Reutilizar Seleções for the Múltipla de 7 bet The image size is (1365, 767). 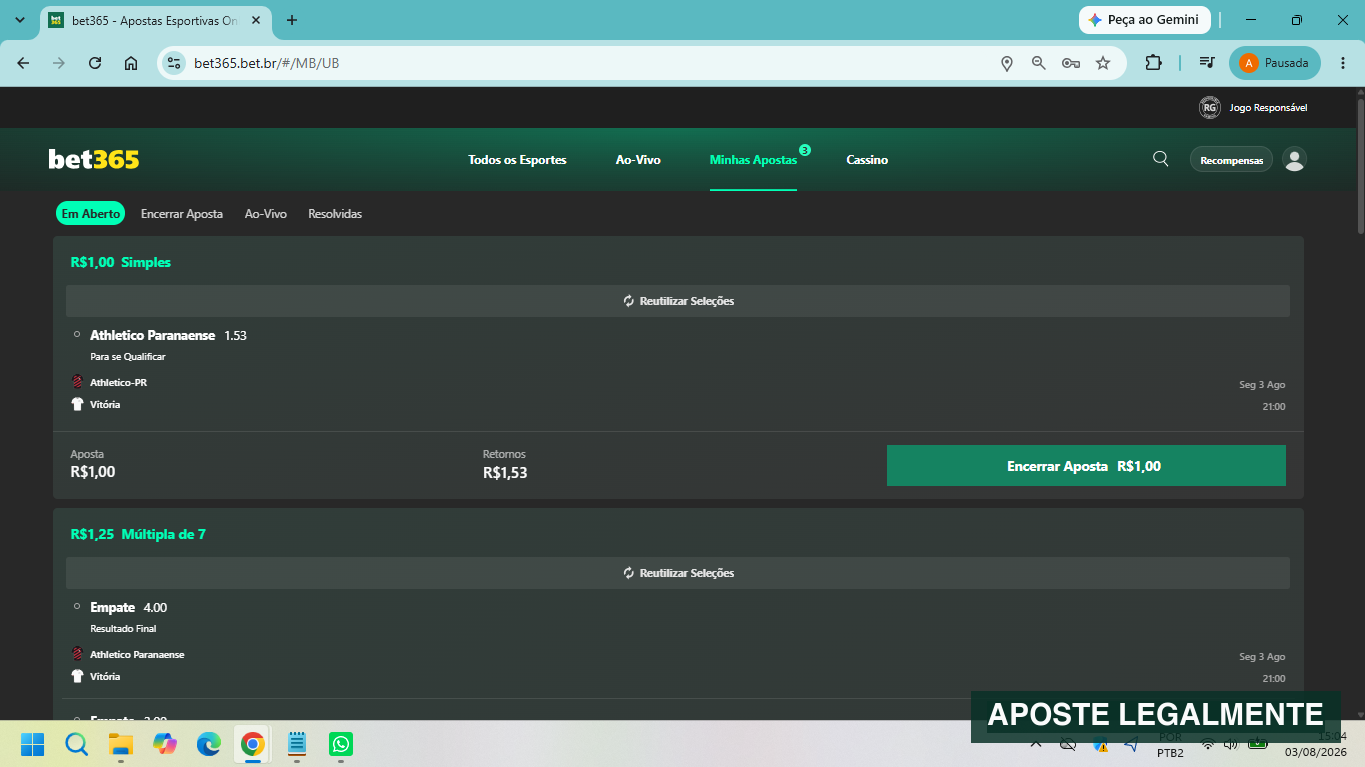click(678, 573)
